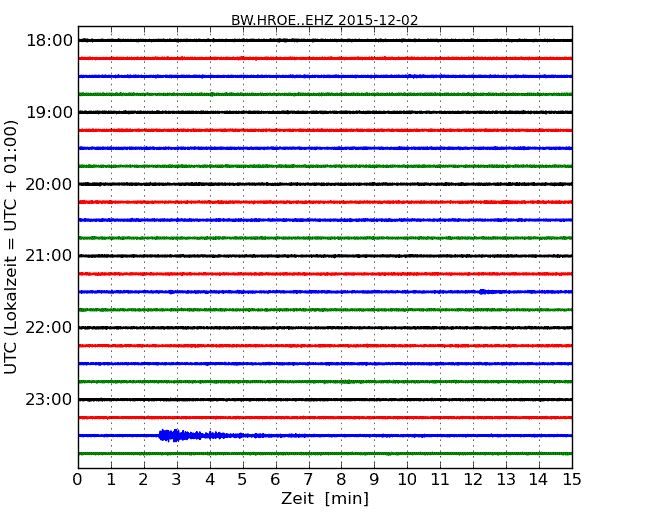Click the black trace at 18:00
The width and height of the screenshot is (650, 520).
pos(325,40)
